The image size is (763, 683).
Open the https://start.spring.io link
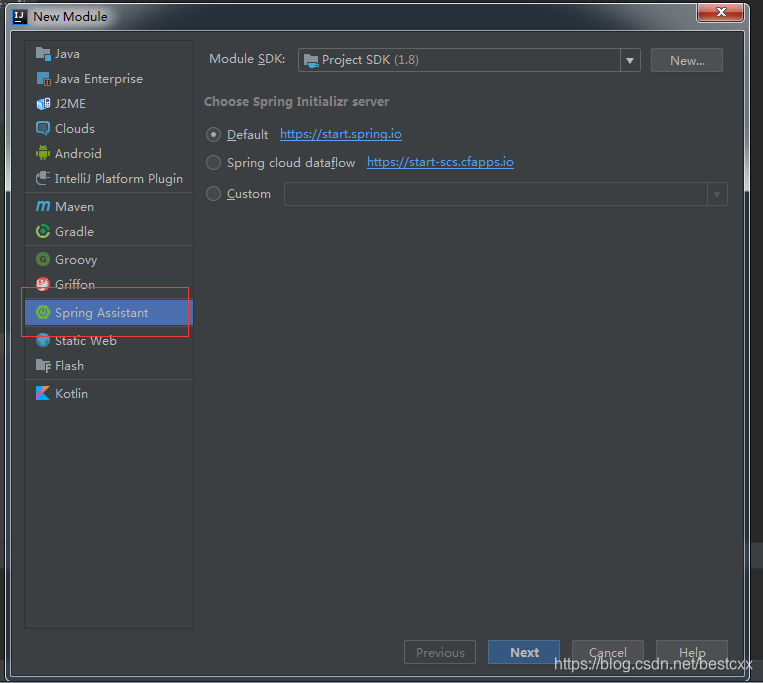[341, 134]
